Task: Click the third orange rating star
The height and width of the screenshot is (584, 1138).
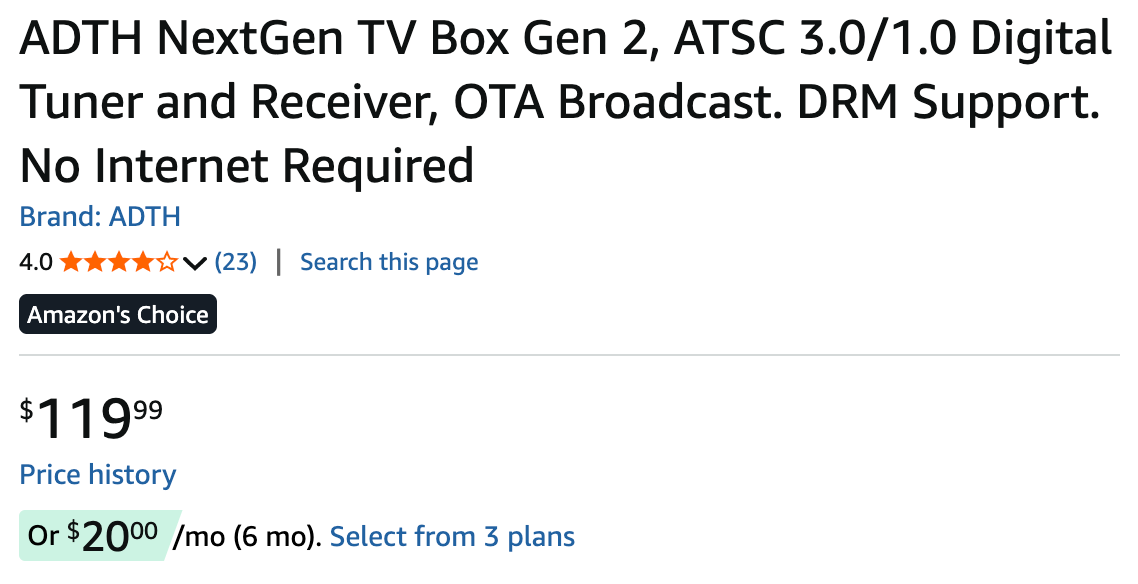Action: pos(118,263)
